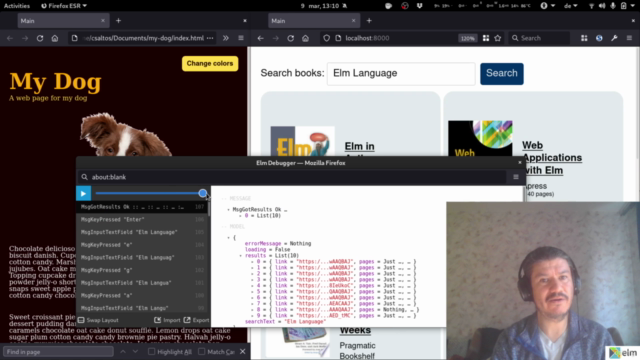Click the grid icon beside bookmark star

[x=486, y=38]
